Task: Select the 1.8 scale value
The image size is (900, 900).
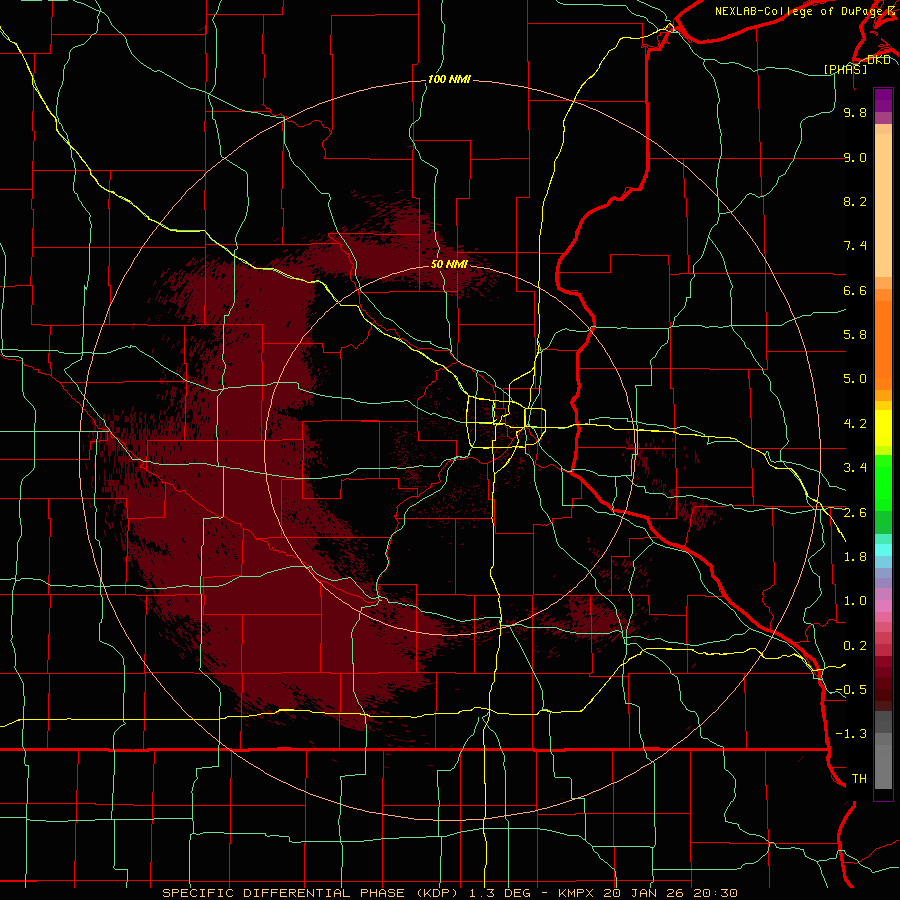Action: pos(855,557)
